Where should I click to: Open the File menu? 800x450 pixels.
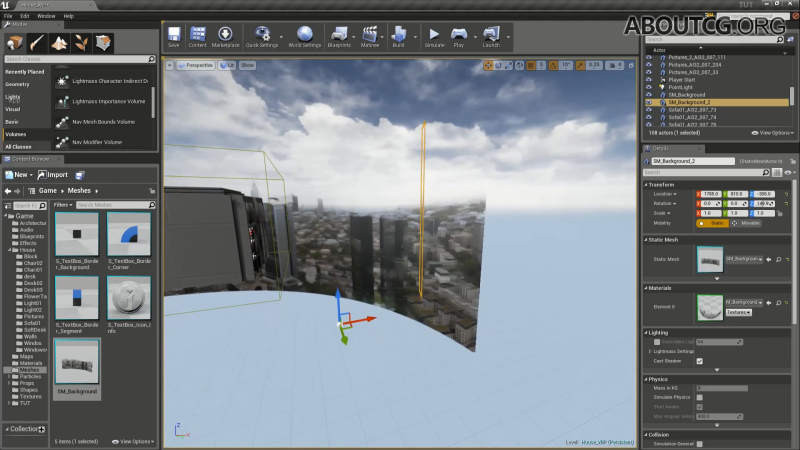click(8, 16)
